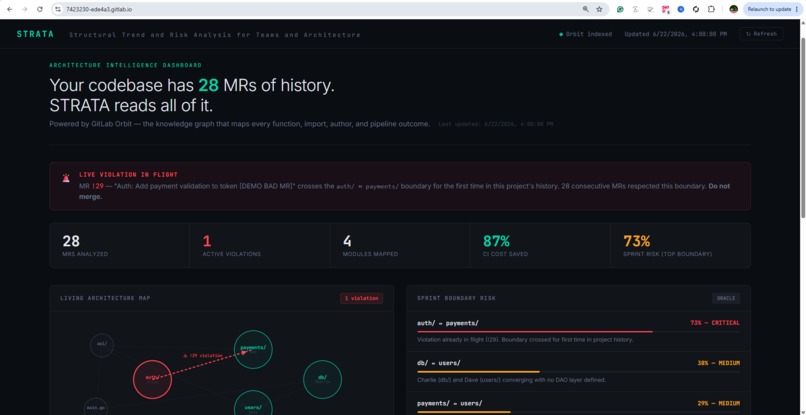806x415 pixels.
Task: Click the 87% CI Cost Saved stat card
Action: click(x=540, y=245)
